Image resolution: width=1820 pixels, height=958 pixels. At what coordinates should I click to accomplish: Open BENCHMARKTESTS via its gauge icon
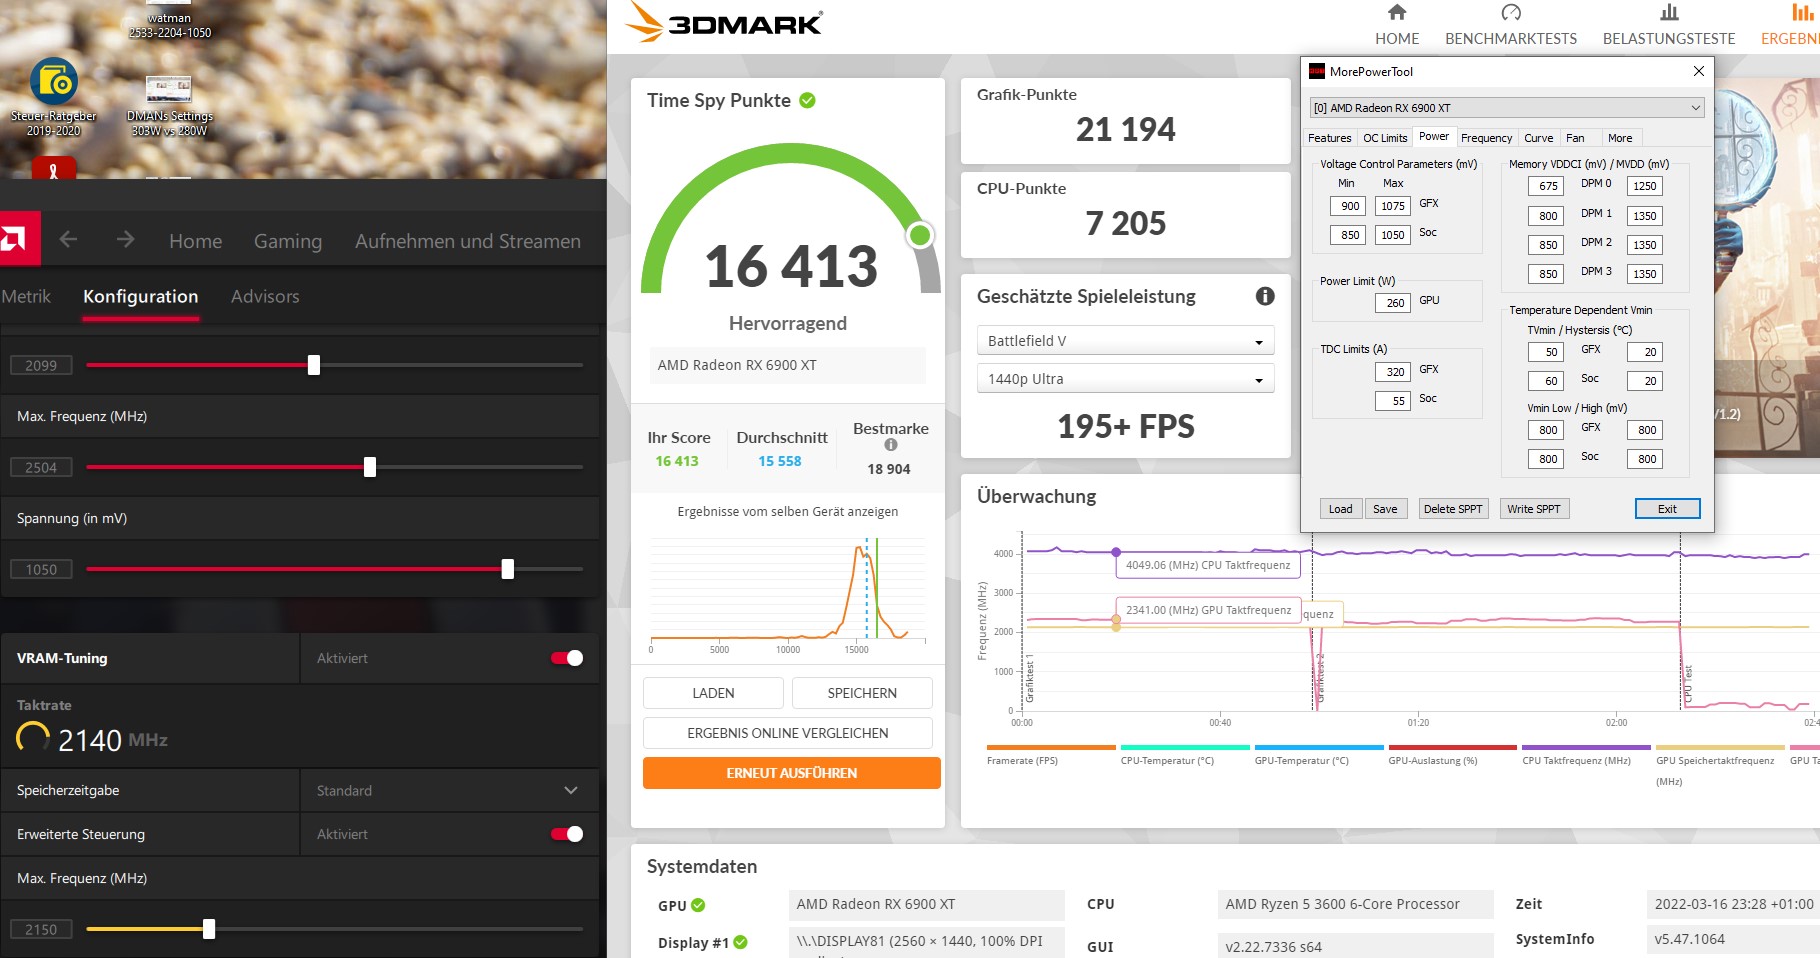[1511, 13]
